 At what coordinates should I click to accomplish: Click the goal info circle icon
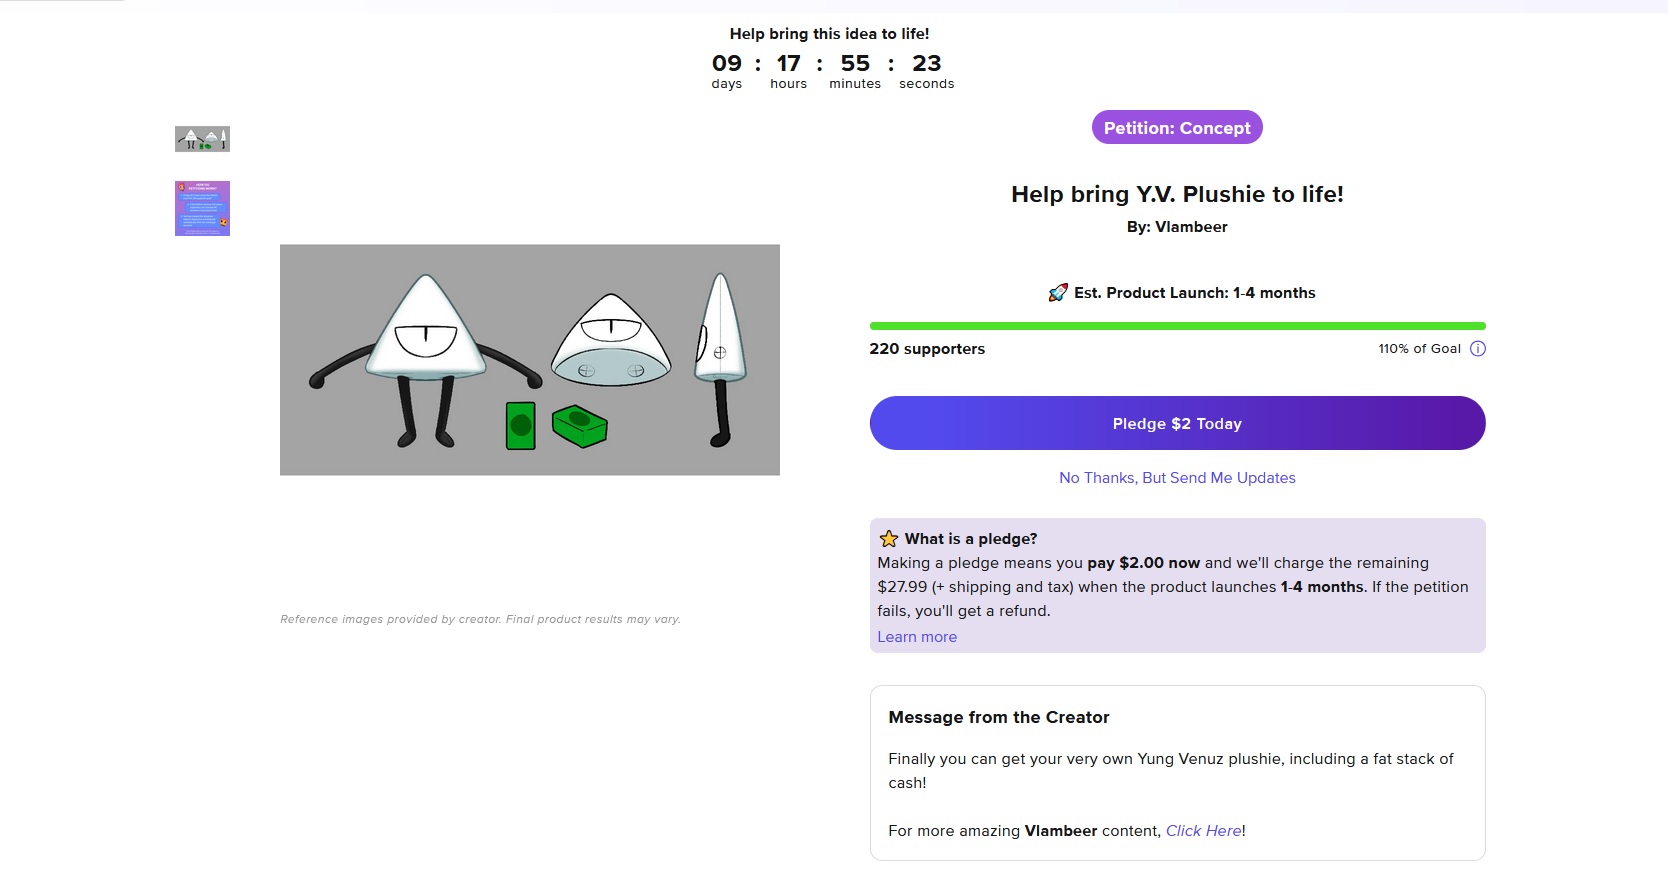coord(1478,349)
